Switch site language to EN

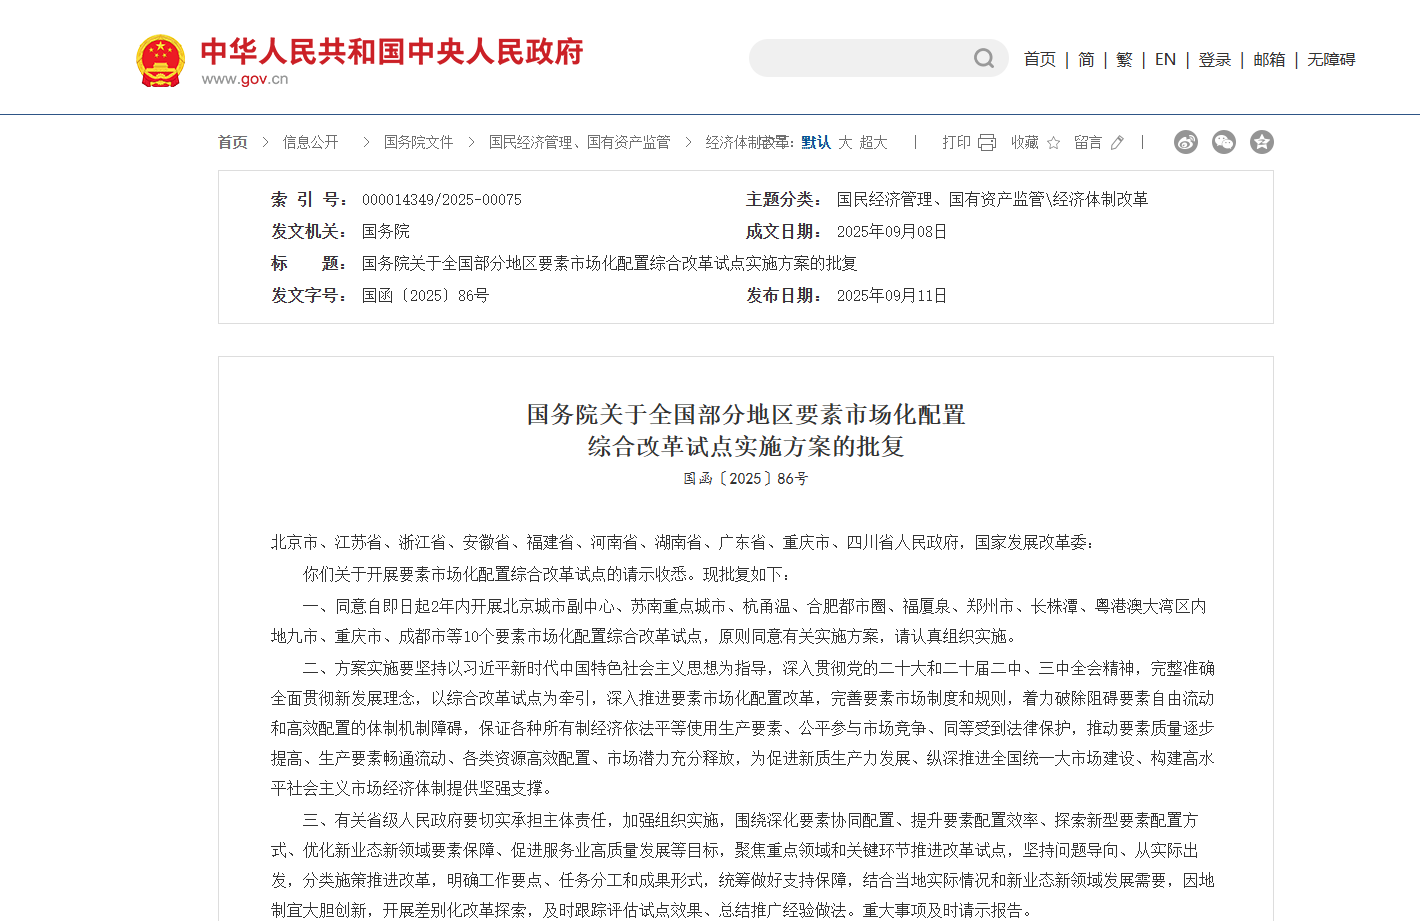click(x=1165, y=60)
